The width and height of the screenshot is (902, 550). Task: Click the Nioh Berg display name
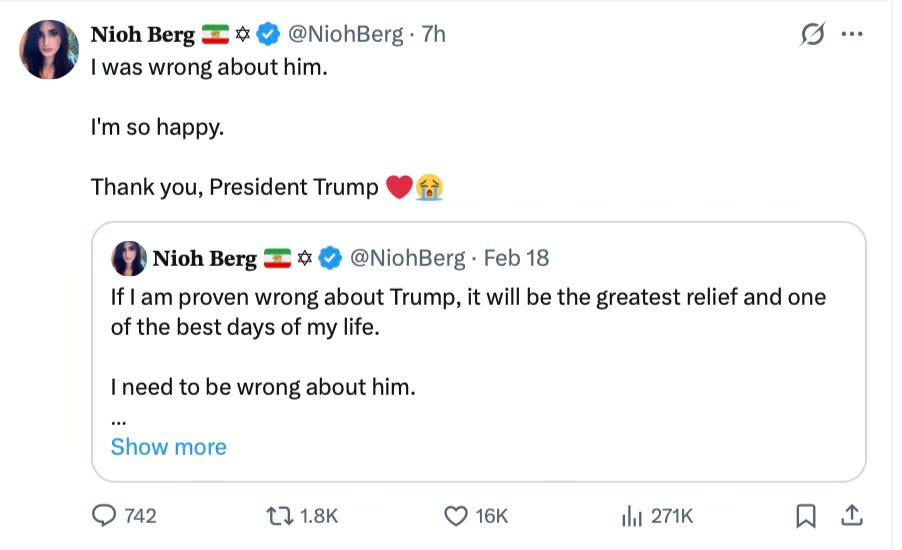pos(142,34)
